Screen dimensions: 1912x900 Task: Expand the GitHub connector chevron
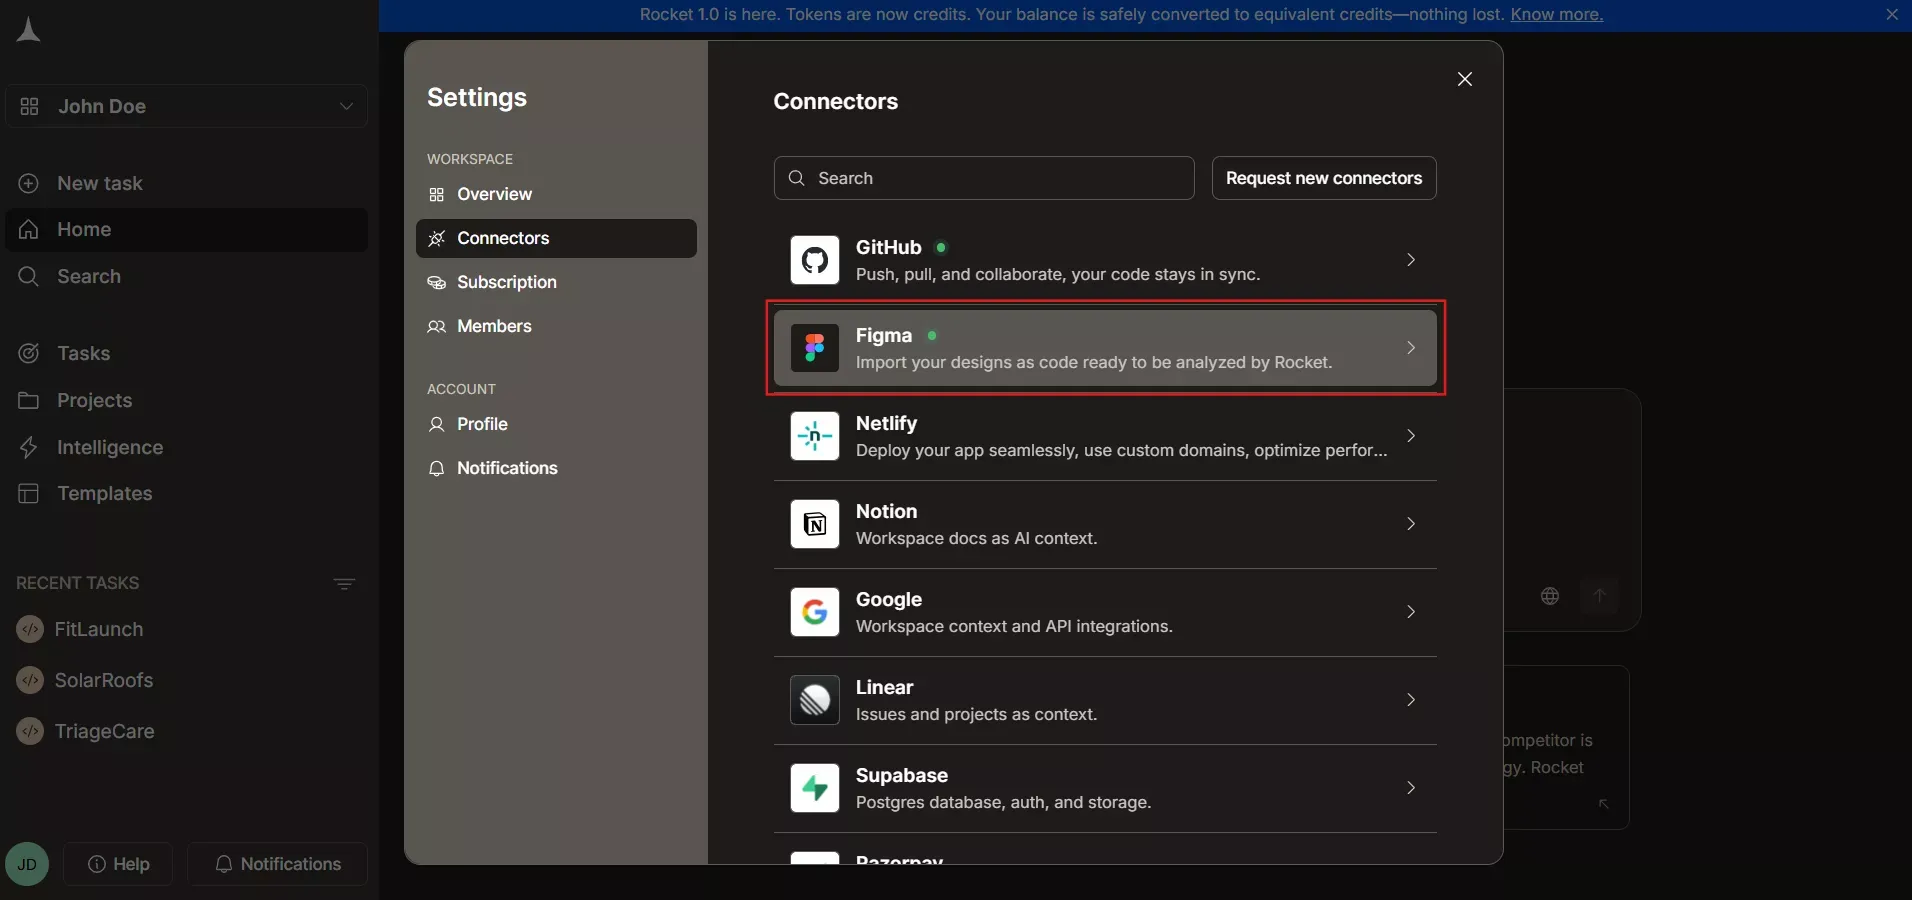[x=1411, y=260]
